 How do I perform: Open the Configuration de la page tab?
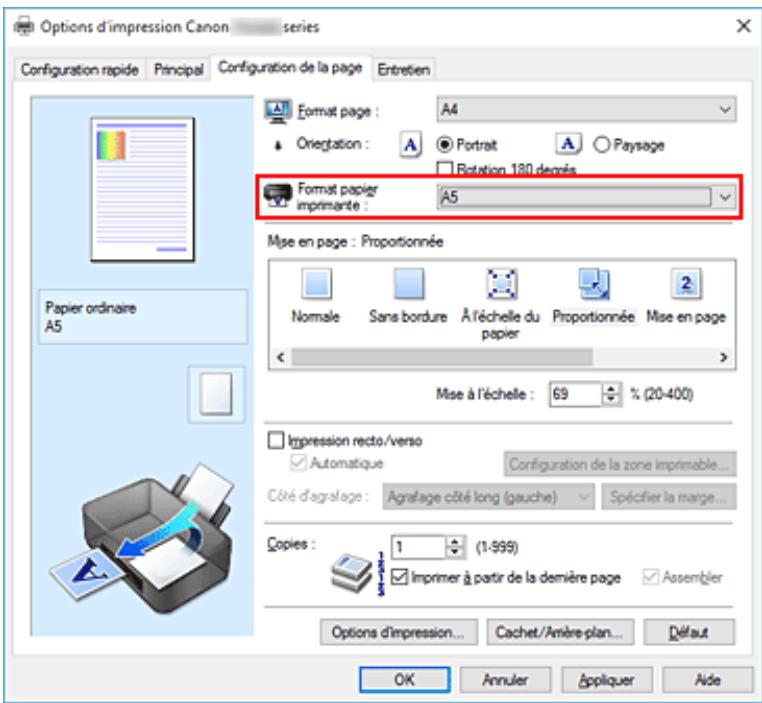290,68
